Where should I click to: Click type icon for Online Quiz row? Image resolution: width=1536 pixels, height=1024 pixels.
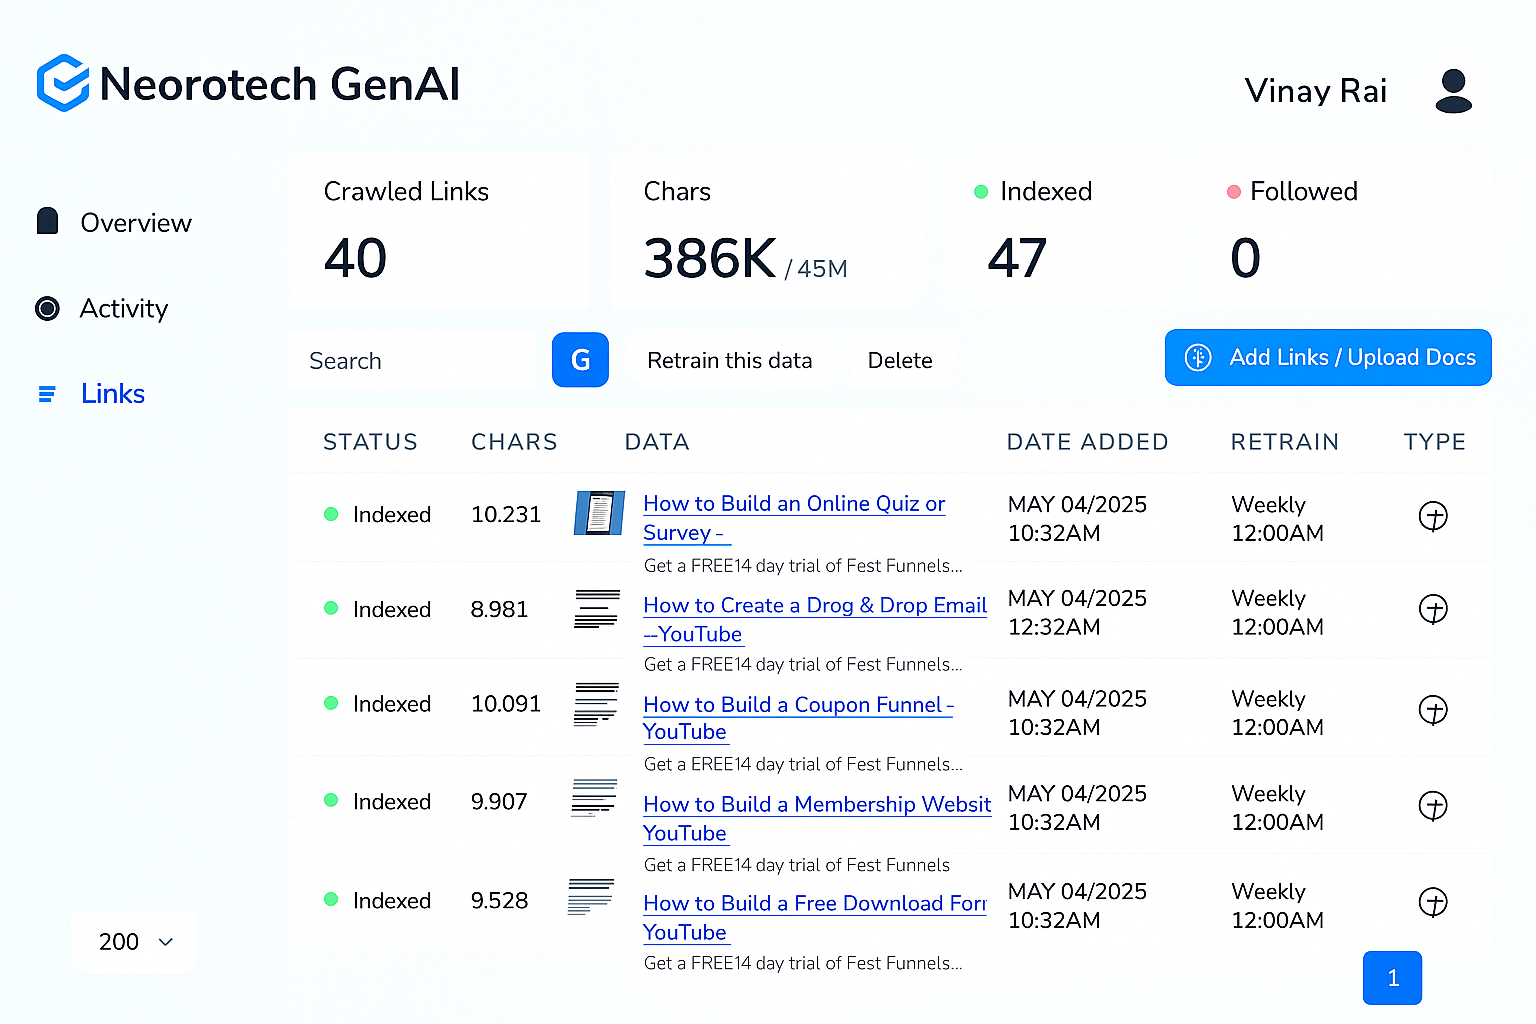(x=1433, y=516)
